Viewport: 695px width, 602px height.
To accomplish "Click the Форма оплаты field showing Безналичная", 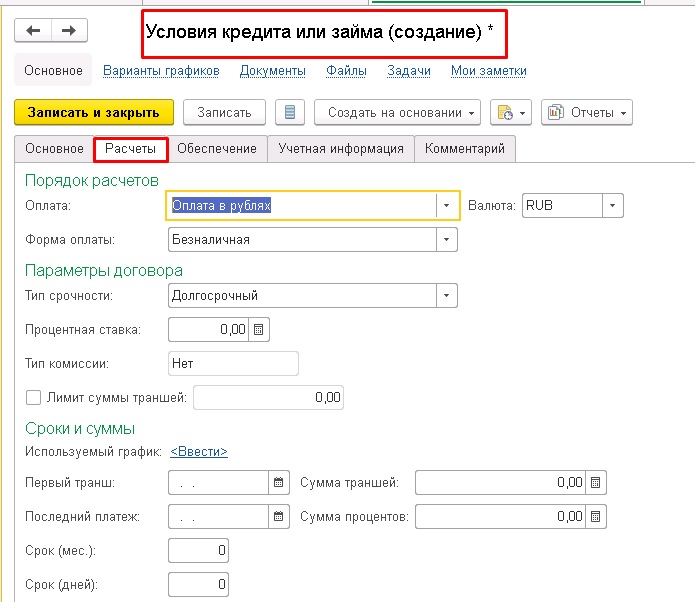I will (302, 239).
